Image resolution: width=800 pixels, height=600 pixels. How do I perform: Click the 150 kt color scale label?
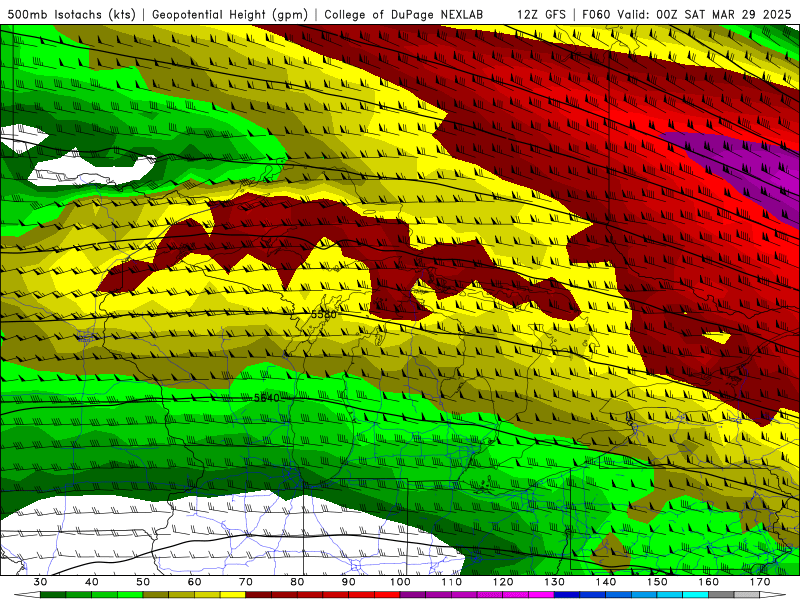tap(657, 582)
